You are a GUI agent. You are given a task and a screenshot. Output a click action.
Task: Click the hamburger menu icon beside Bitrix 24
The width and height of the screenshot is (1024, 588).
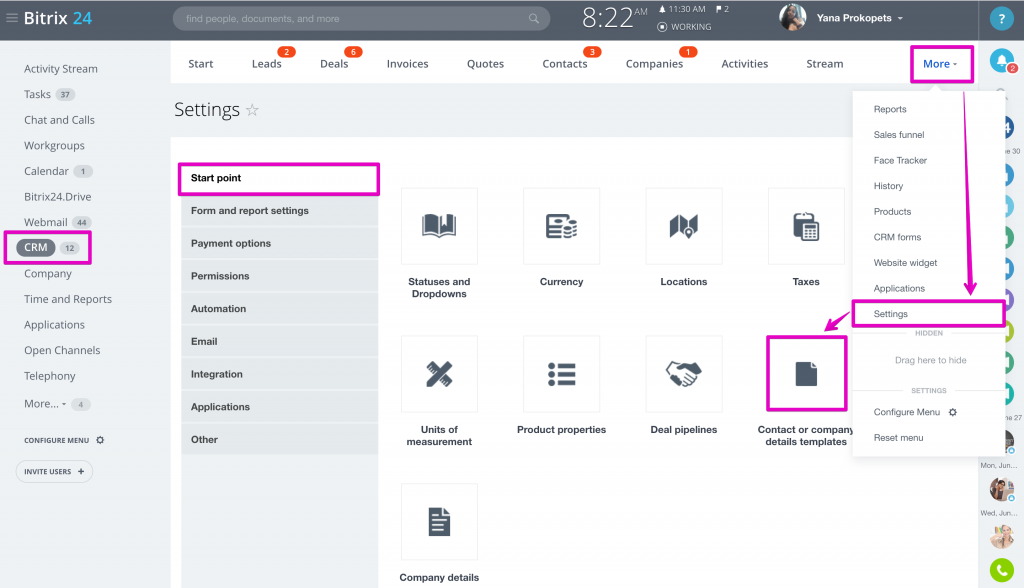(x=12, y=18)
